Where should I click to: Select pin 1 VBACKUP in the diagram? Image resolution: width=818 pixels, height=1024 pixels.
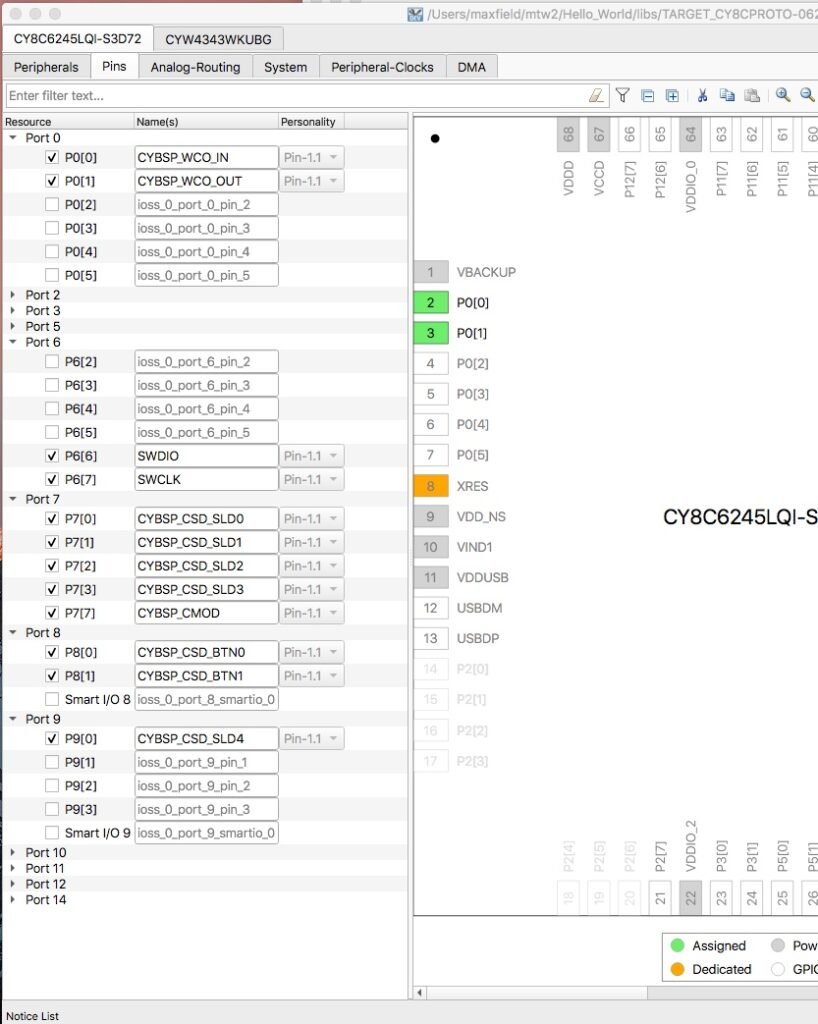click(430, 272)
